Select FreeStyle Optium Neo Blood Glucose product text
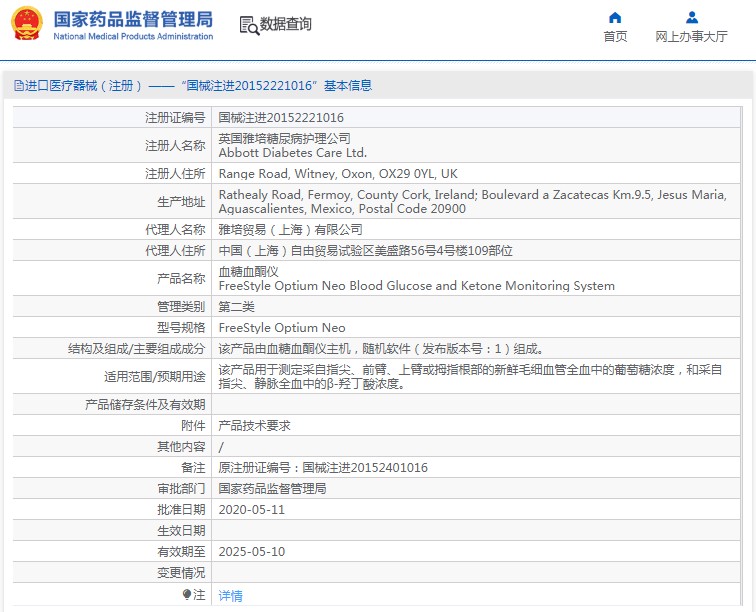The image size is (756, 612). 417,286
